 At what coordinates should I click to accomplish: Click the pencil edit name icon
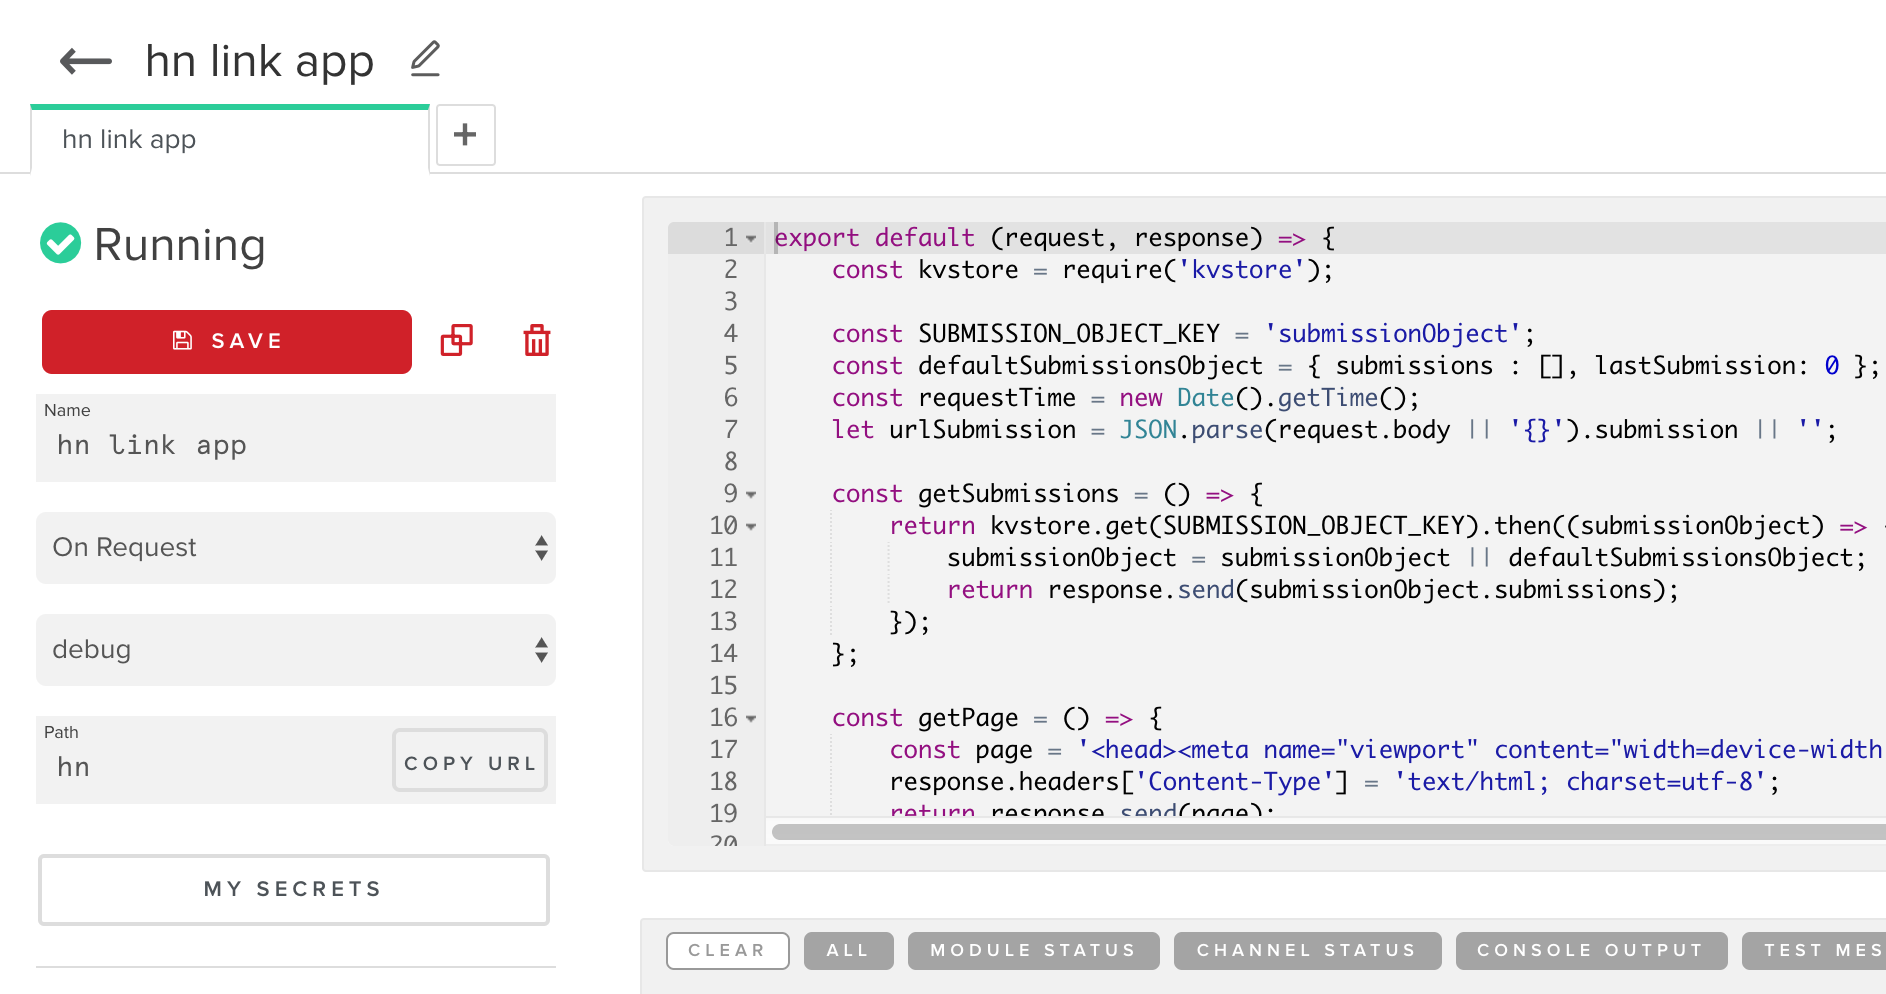point(425,59)
